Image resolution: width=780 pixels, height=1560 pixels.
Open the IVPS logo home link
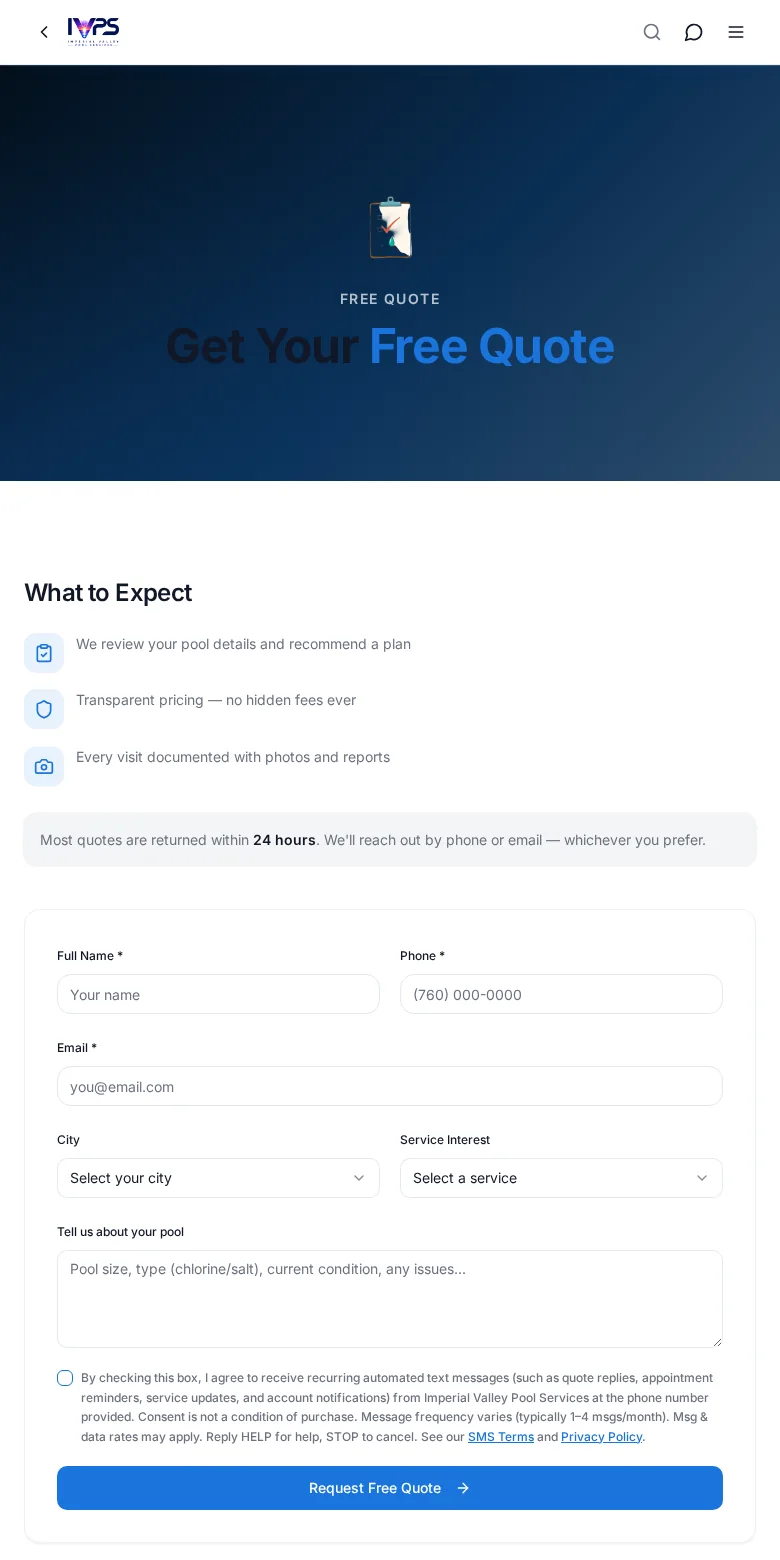[x=93, y=32]
